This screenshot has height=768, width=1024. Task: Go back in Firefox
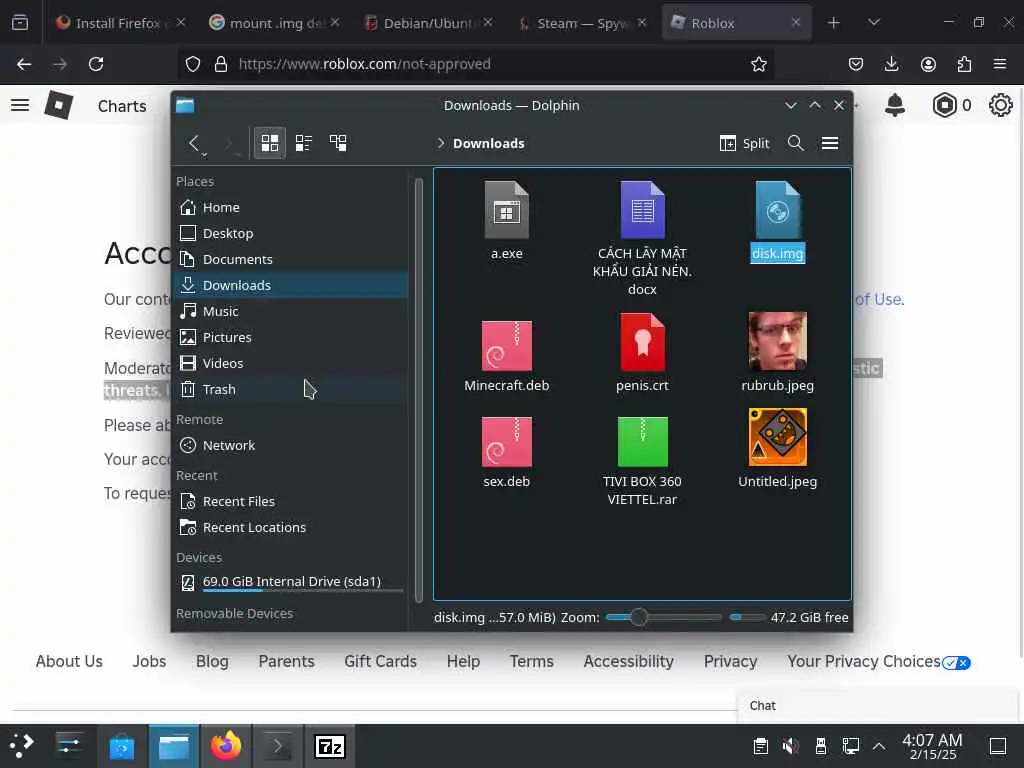[24, 64]
